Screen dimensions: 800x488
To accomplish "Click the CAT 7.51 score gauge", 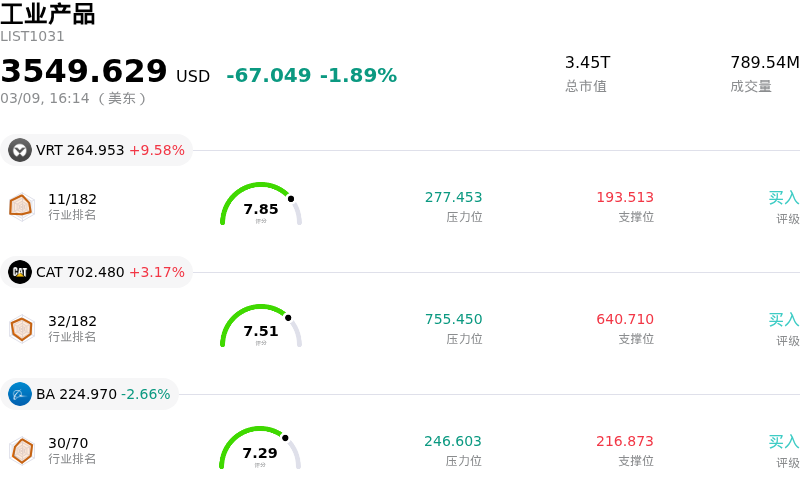I will [x=261, y=328].
